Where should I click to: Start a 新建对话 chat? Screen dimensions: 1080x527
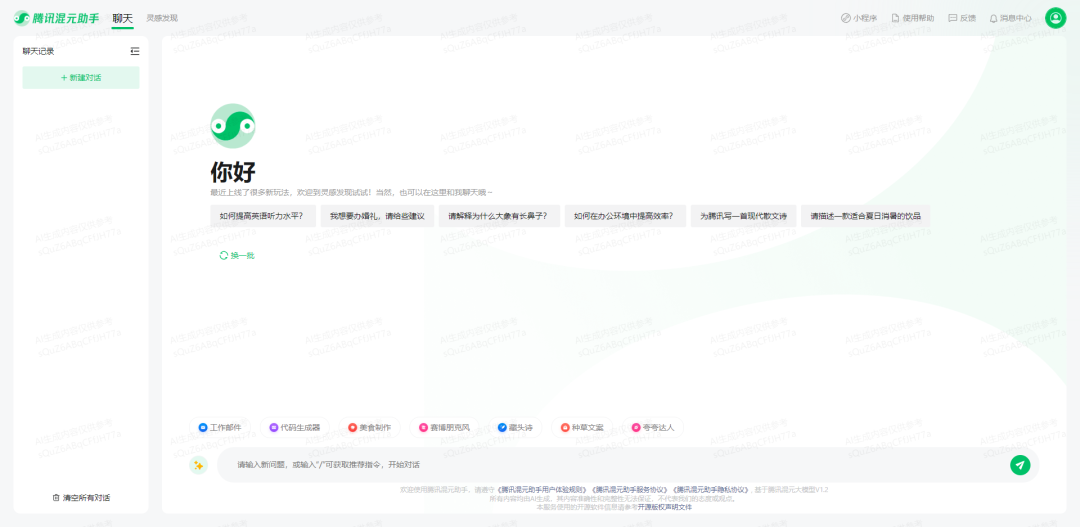81,78
